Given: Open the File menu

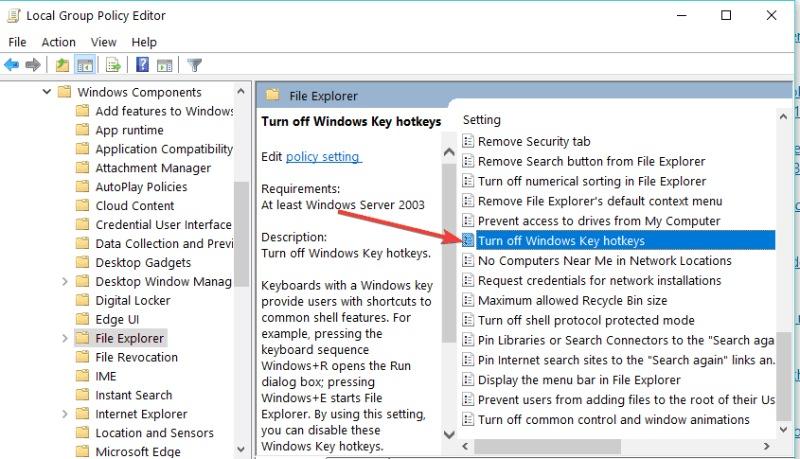Looking at the screenshot, I should click(x=17, y=42).
